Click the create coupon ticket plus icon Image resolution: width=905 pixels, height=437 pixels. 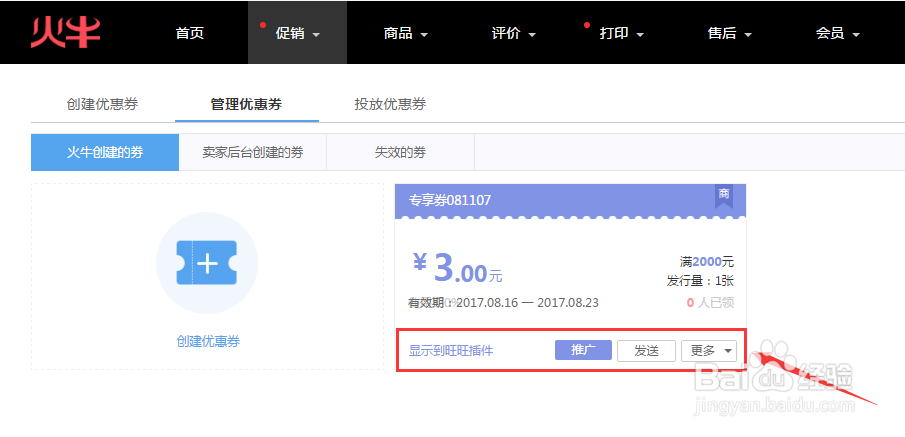pyautogui.click(x=207, y=263)
